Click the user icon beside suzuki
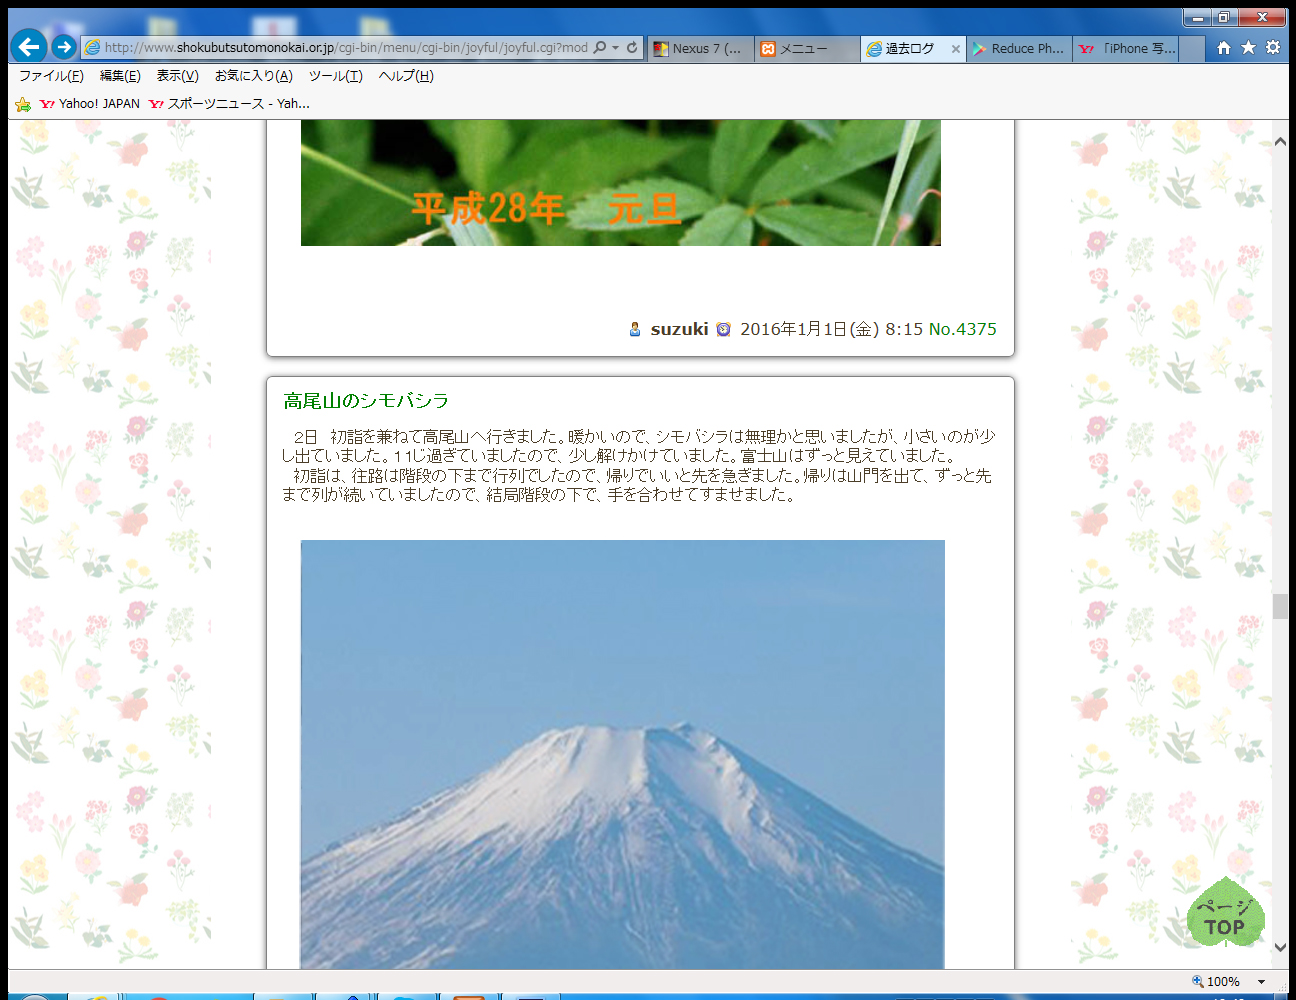This screenshot has height=1000, width=1296. (x=635, y=329)
